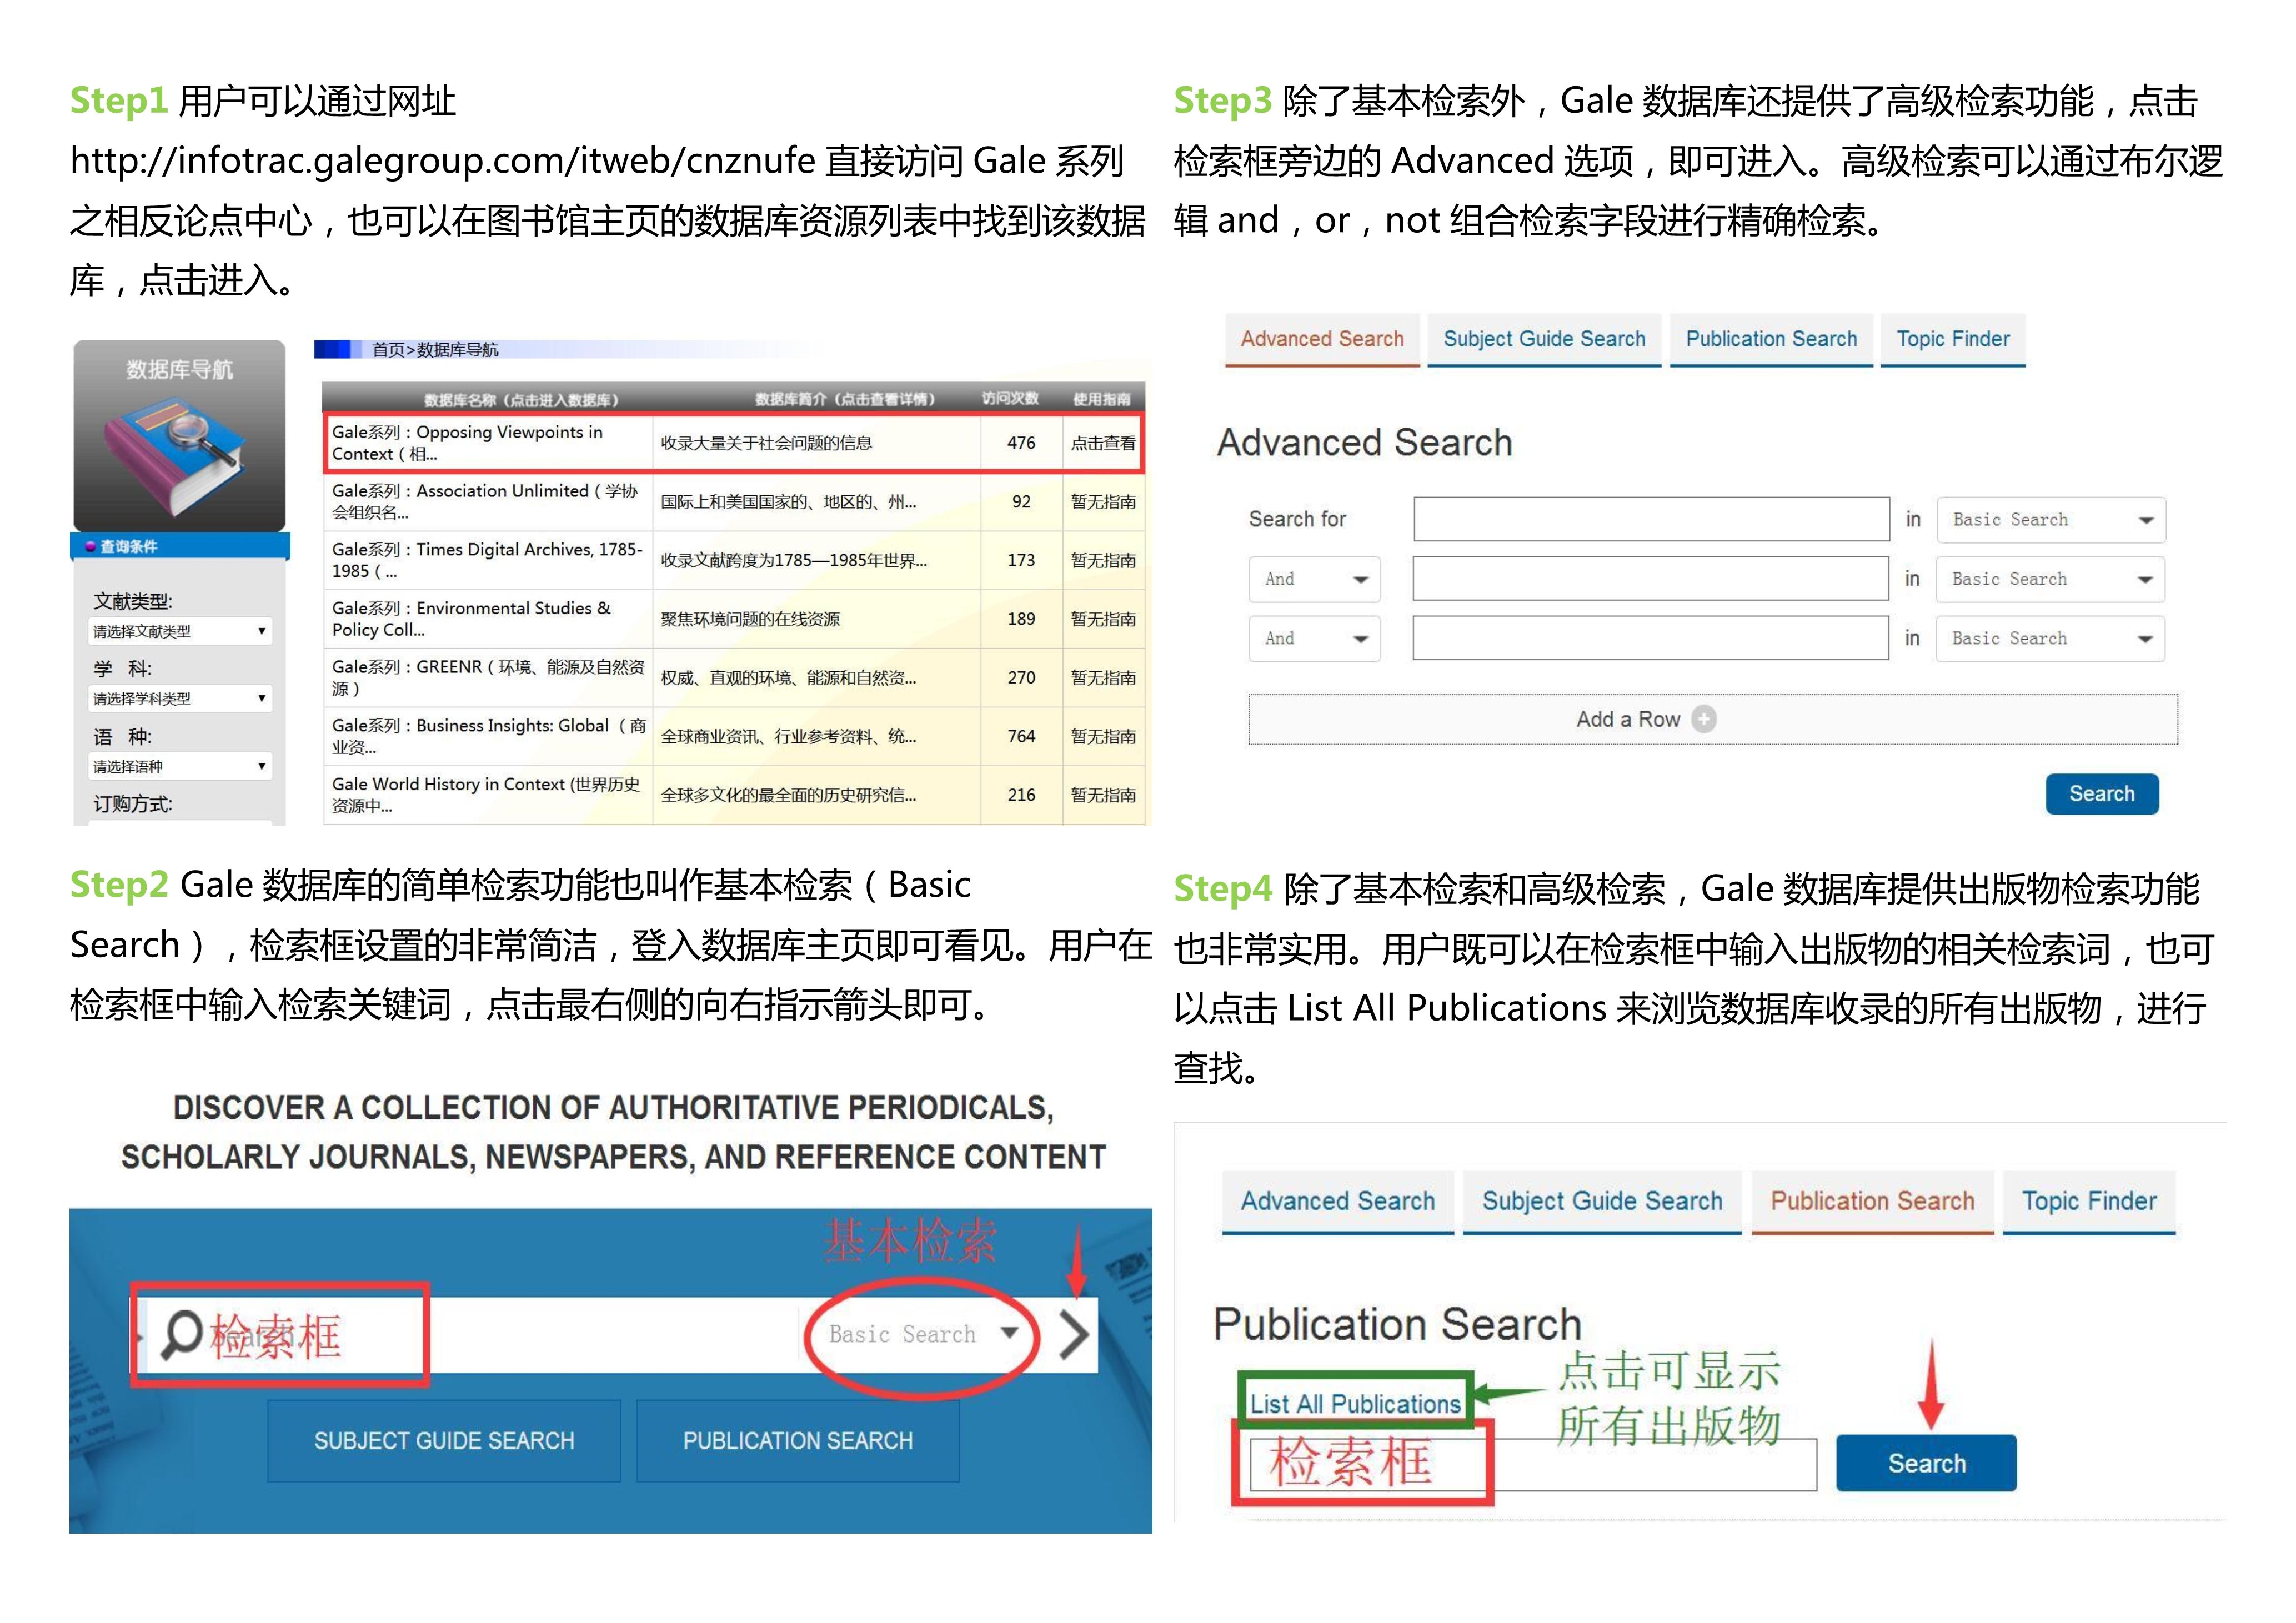Switch to Subject Guide Search tab in upper panel
The width and height of the screenshot is (2296, 1623).
point(1544,339)
